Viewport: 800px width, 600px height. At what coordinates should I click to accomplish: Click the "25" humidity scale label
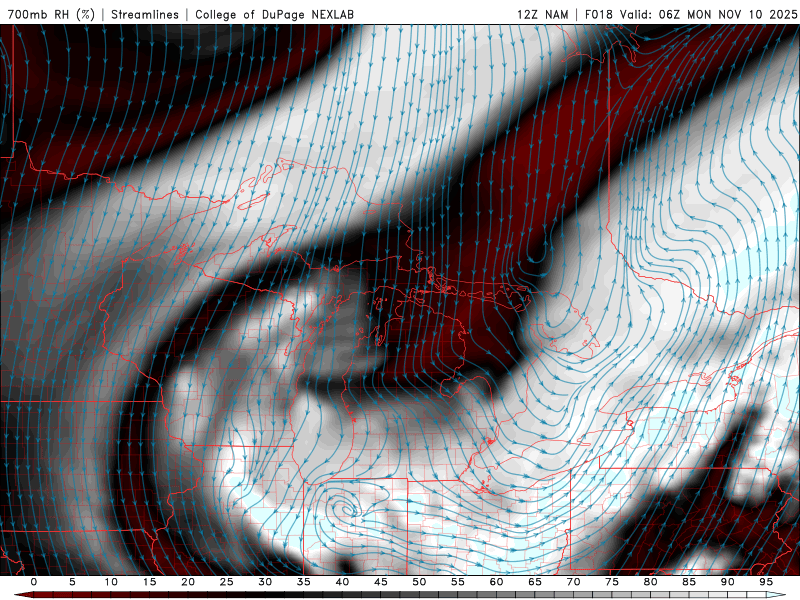[227, 582]
